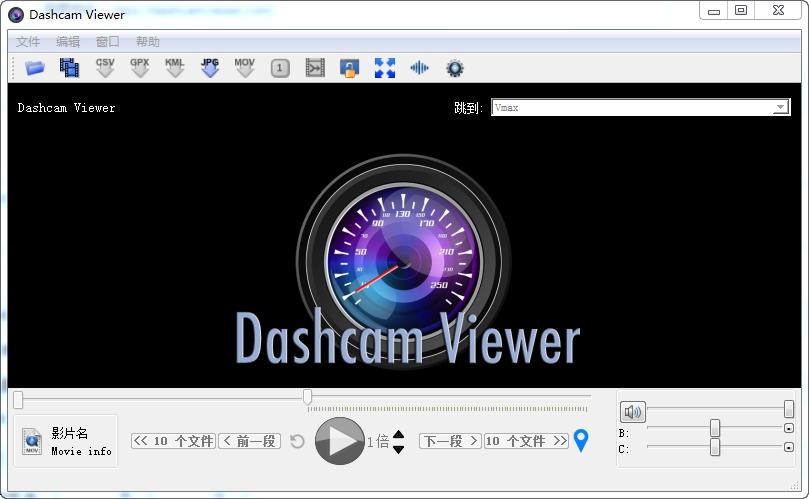Click the merge film clip icon
The image size is (809, 499).
315,68
